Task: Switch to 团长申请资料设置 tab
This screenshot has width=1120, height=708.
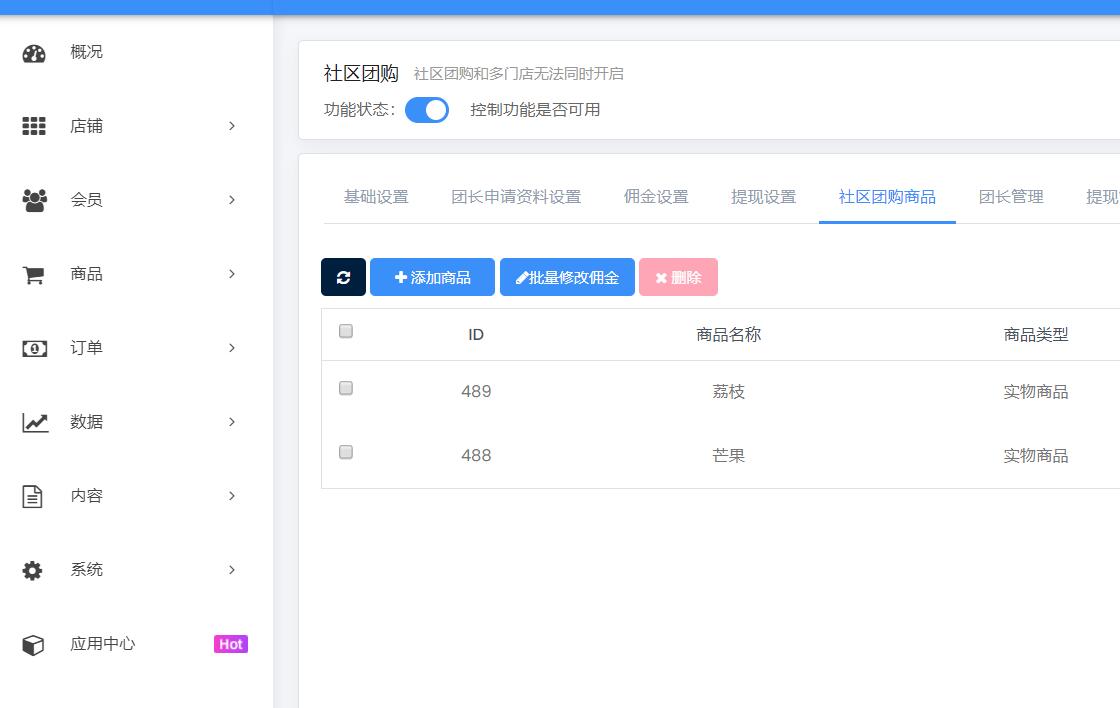Action: click(516, 197)
